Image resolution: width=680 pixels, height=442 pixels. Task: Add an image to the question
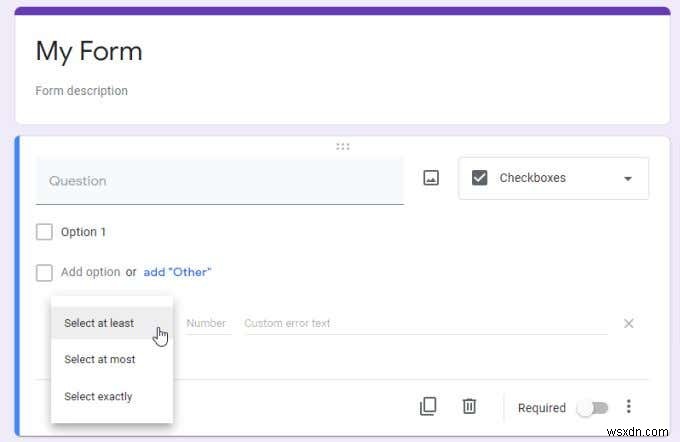431,178
